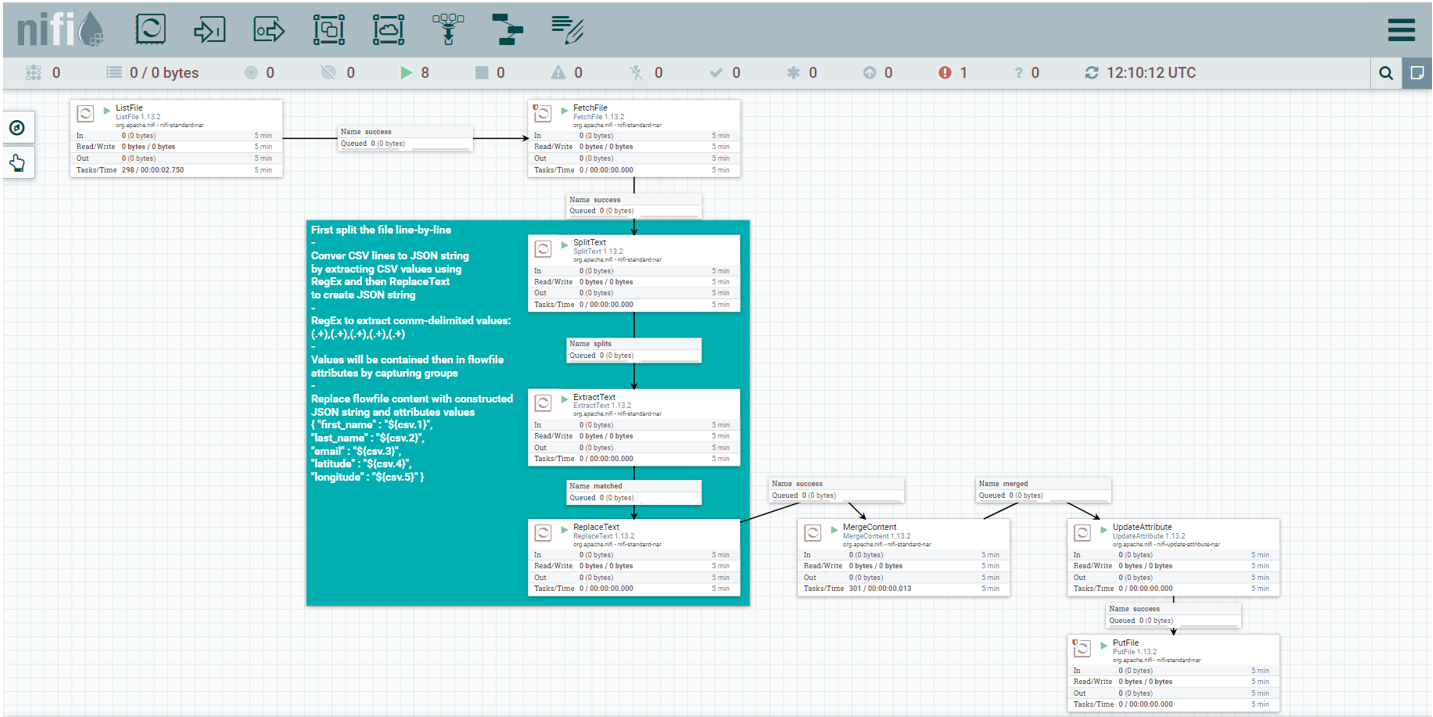Click the NiFi logo
This screenshot has width=1433, height=717.
pos(60,29)
